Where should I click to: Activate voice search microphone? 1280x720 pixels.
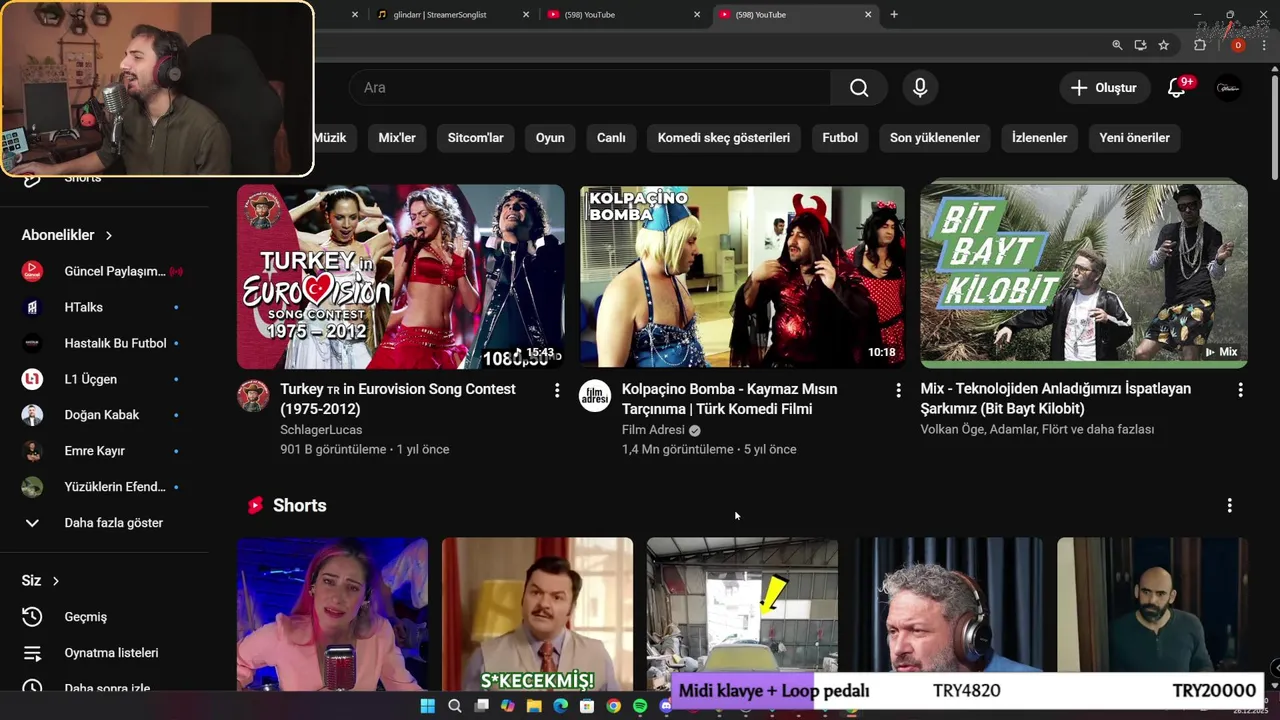(x=920, y=88)
